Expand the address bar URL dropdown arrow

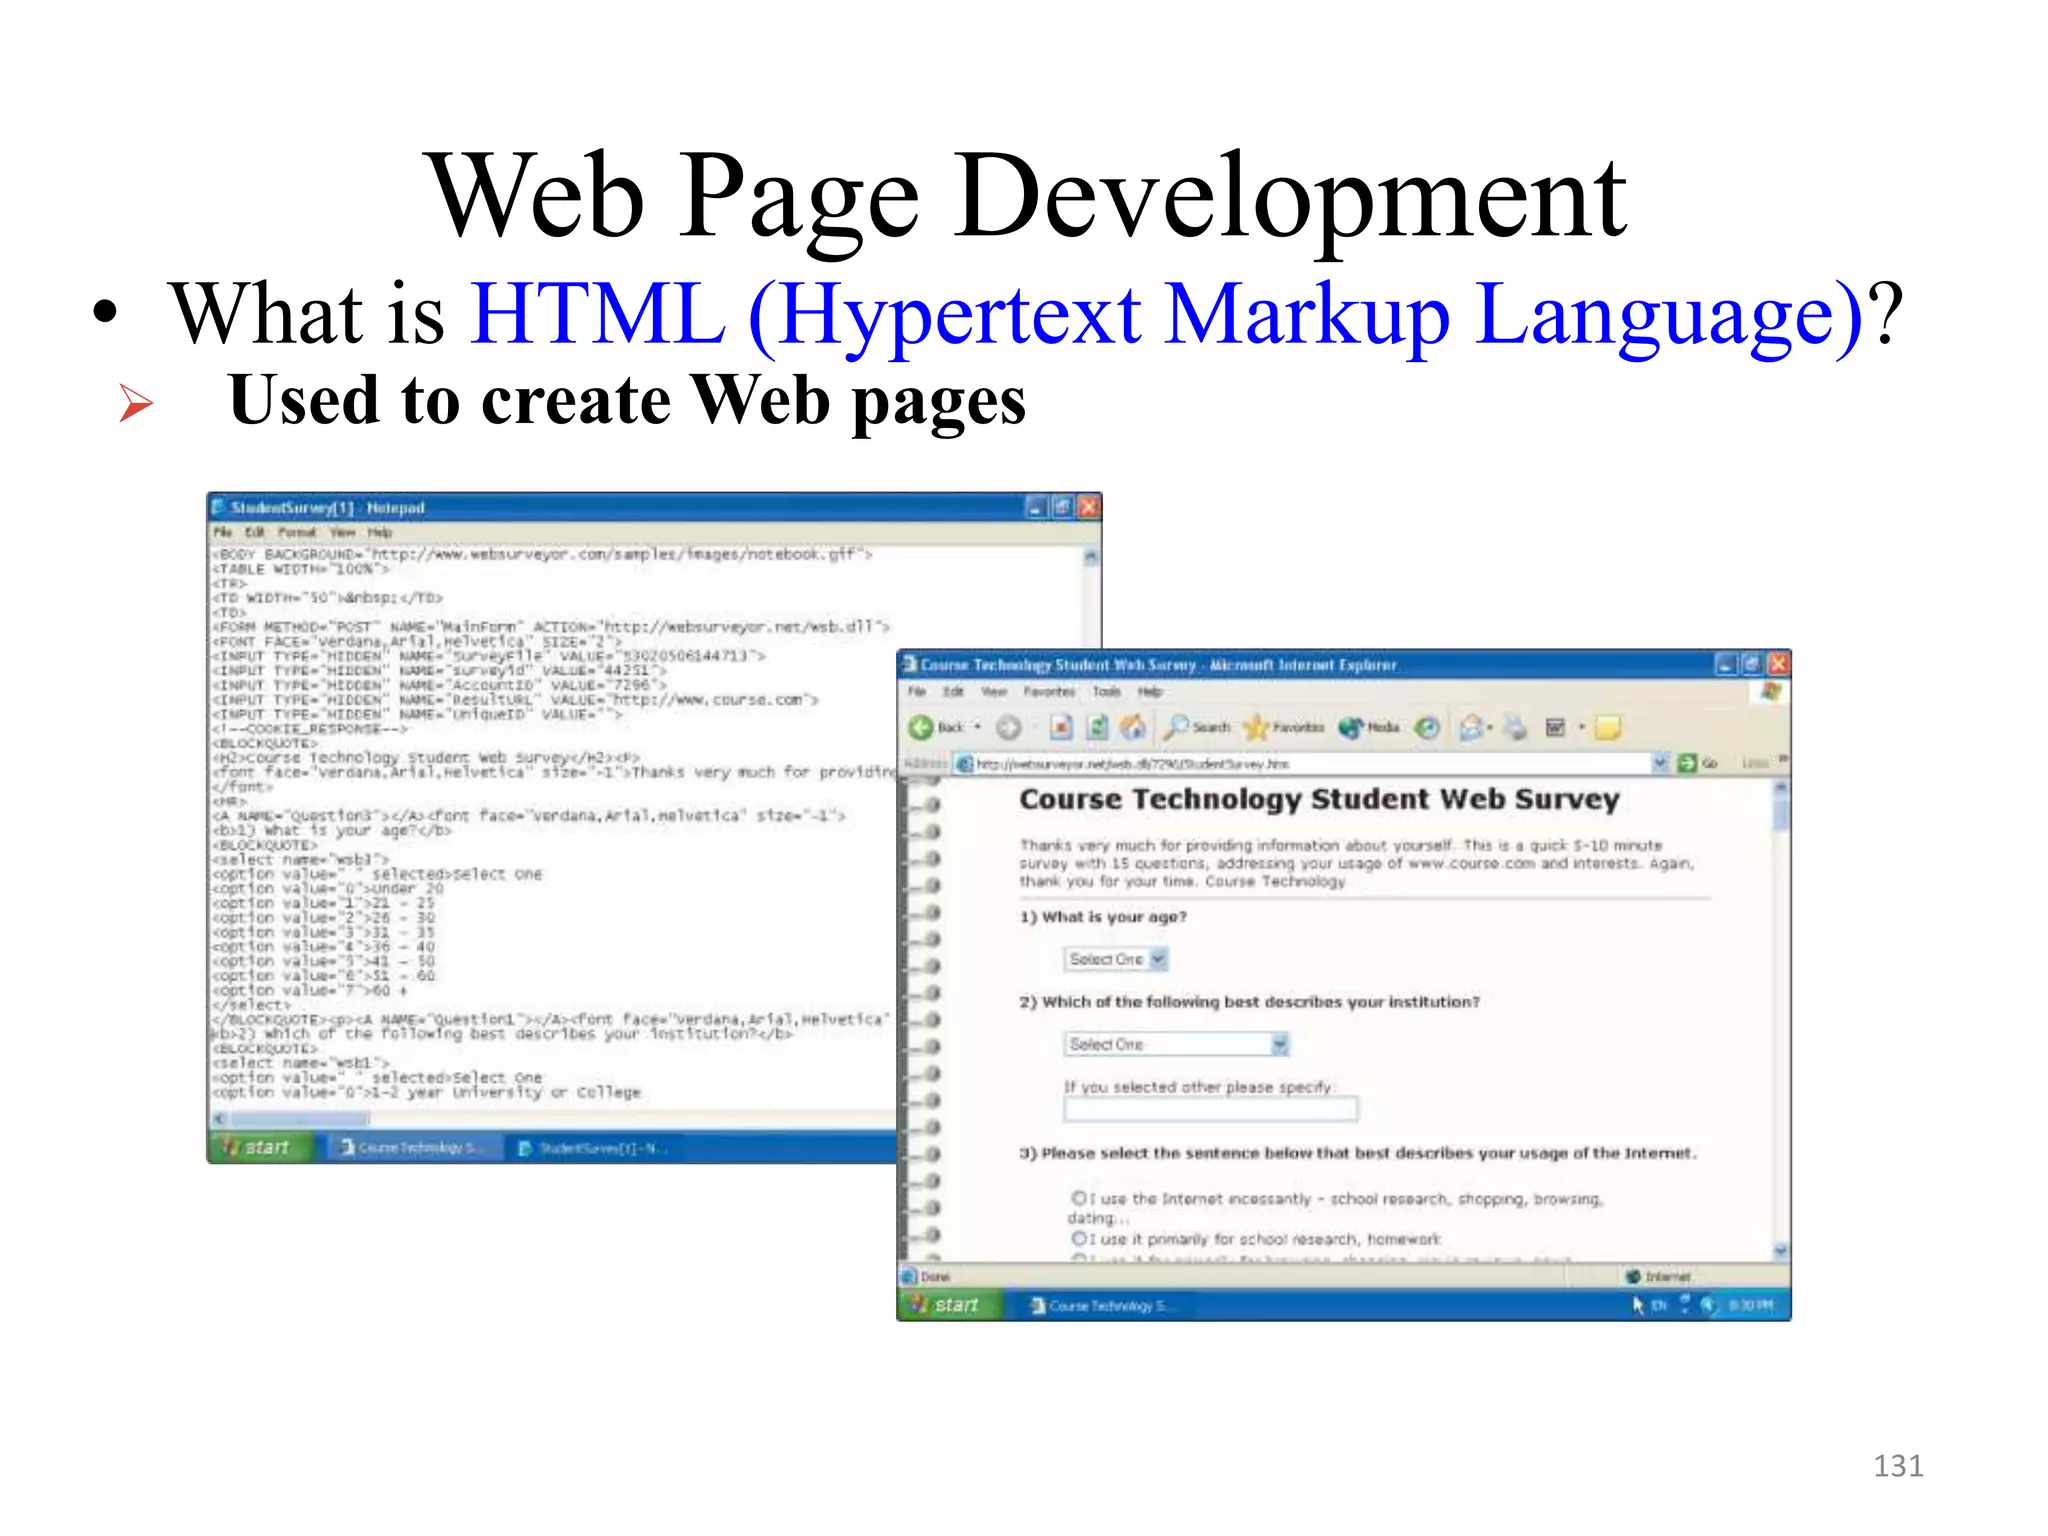(x=1660, y=763)
